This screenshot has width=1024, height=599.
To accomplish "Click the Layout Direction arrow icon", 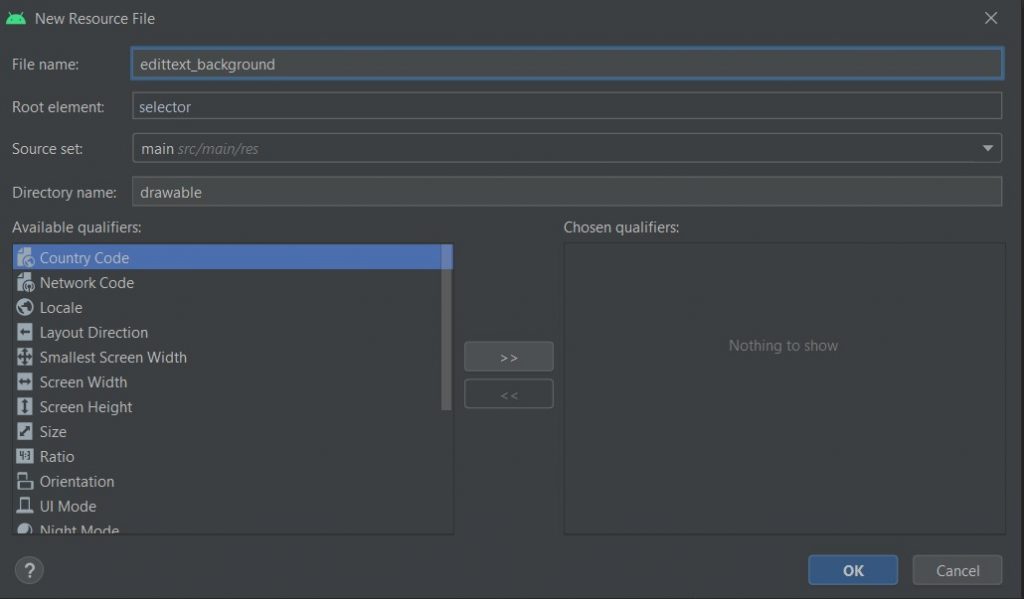I will pos(25,332).
